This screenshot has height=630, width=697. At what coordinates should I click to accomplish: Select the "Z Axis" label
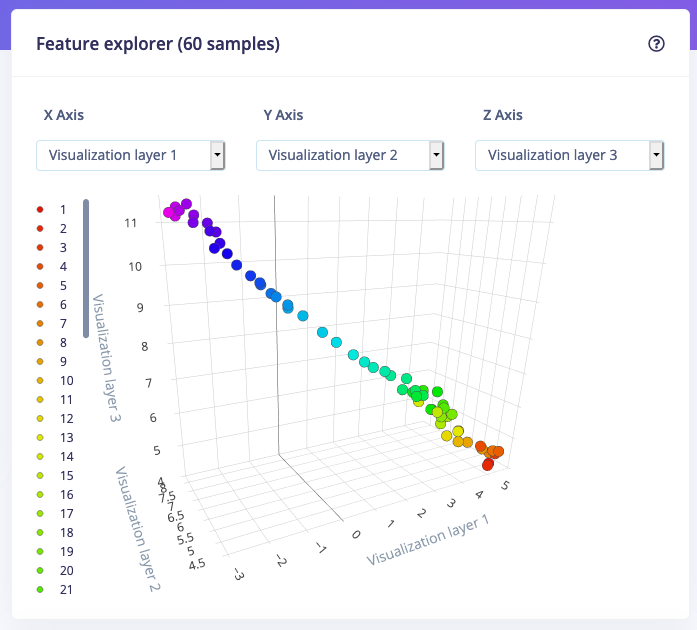503,115
